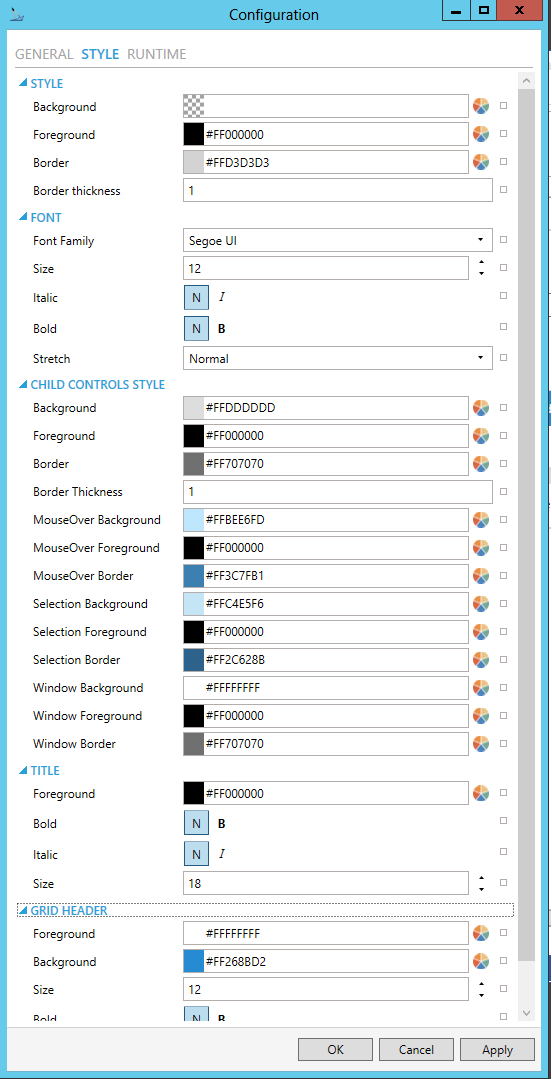Open color picker for Selection Border
This screenshot has width=552, height=1079.
coord(480,660)
